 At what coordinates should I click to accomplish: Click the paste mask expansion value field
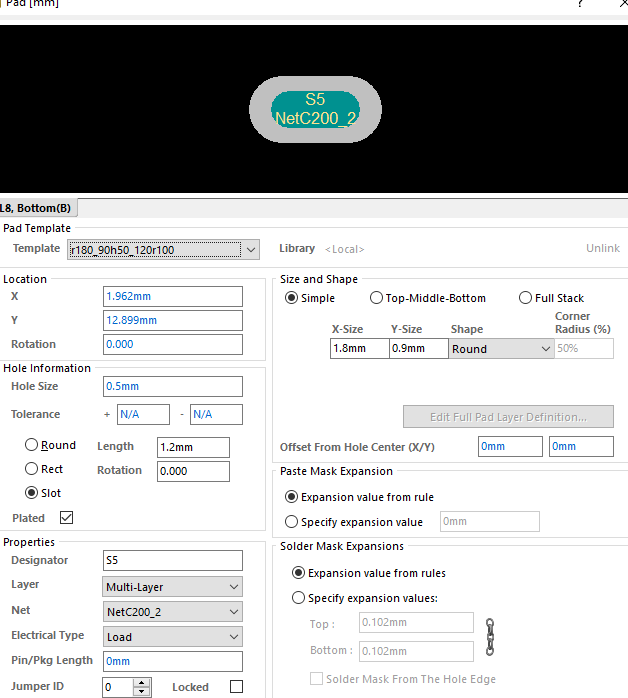click(x=490, y=521)
